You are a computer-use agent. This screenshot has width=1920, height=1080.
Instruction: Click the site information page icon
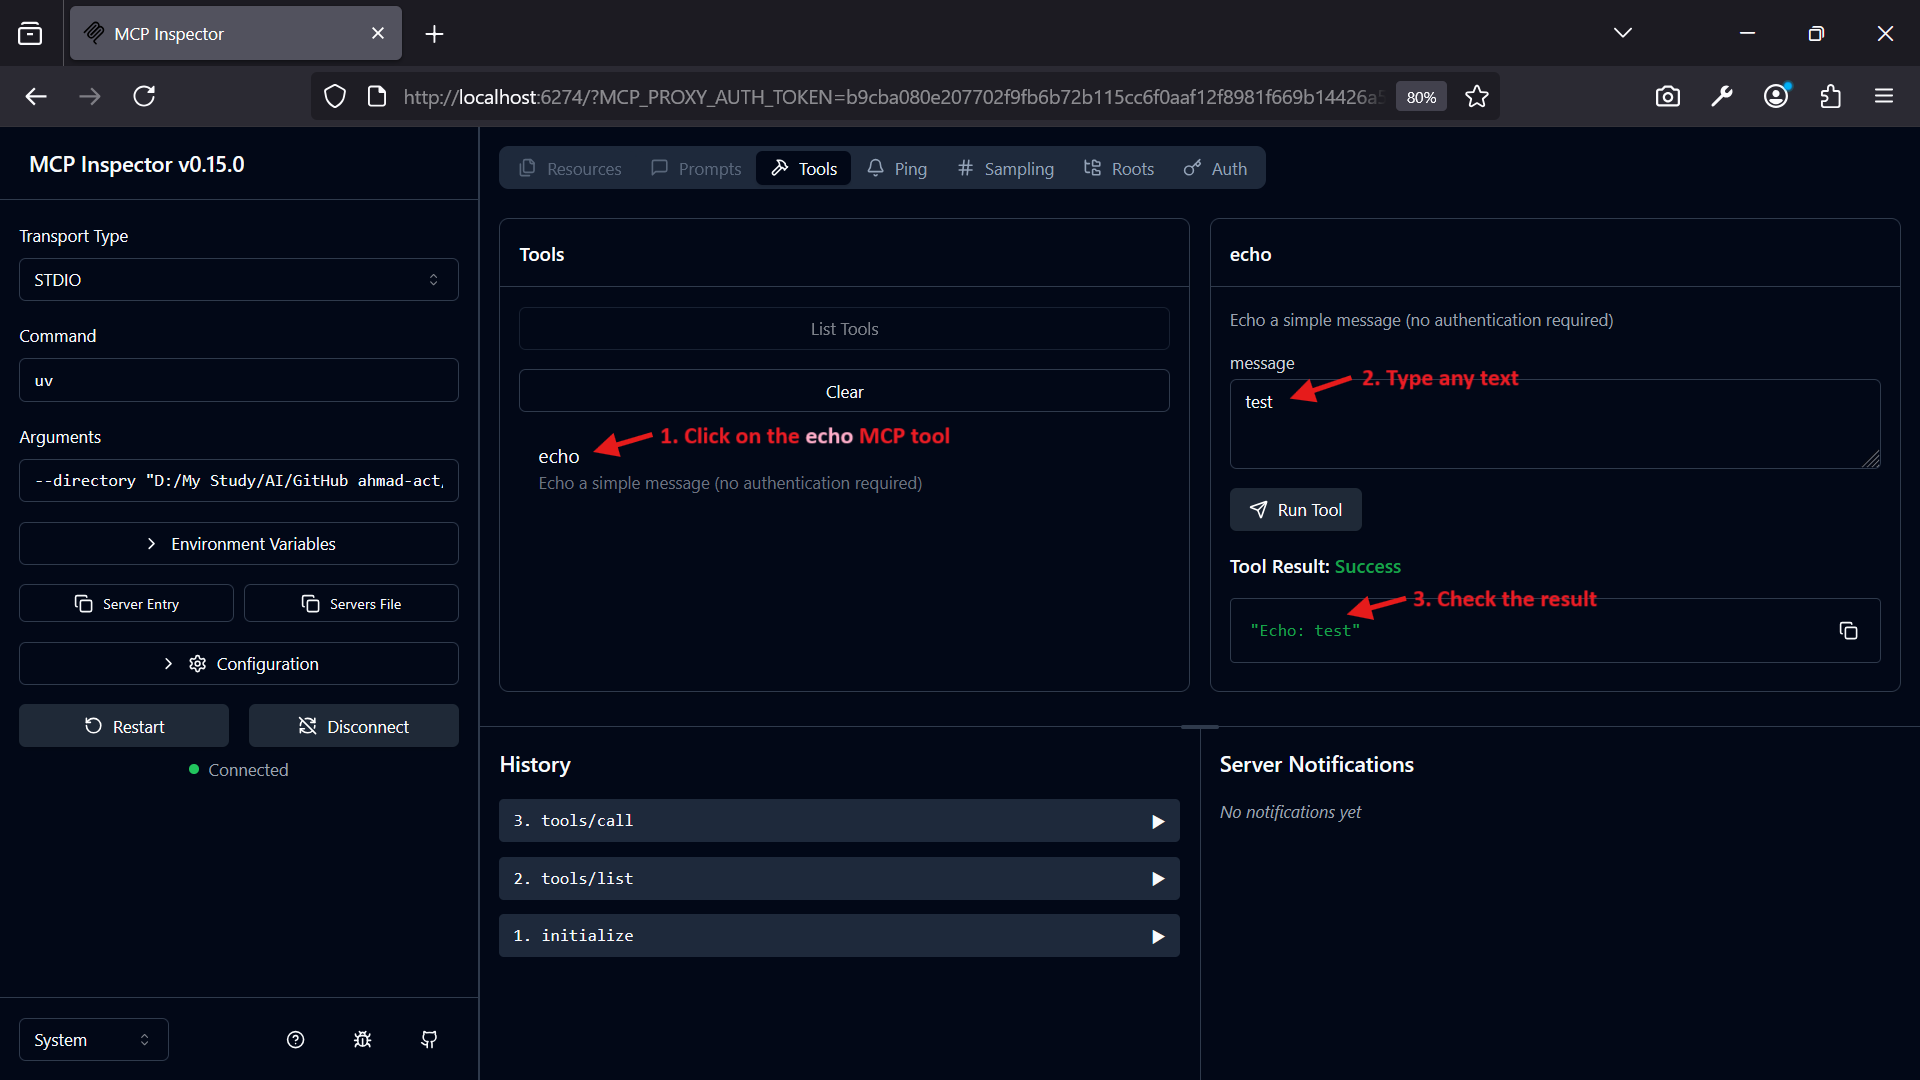377,97
